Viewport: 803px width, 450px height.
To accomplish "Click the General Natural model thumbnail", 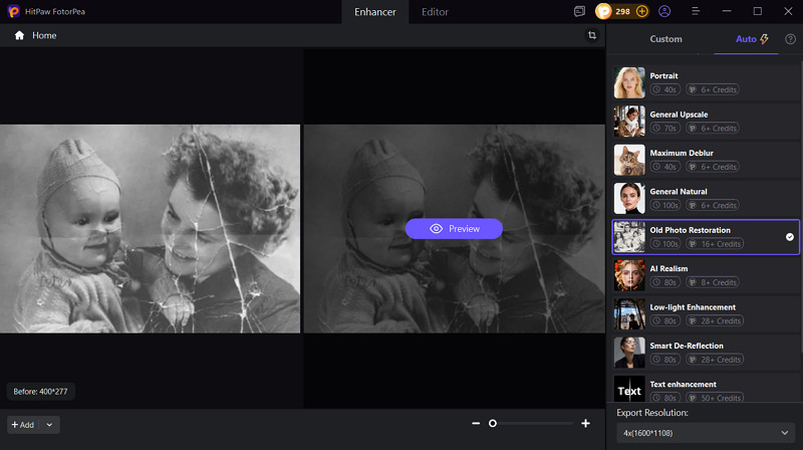I will point(629,198).
